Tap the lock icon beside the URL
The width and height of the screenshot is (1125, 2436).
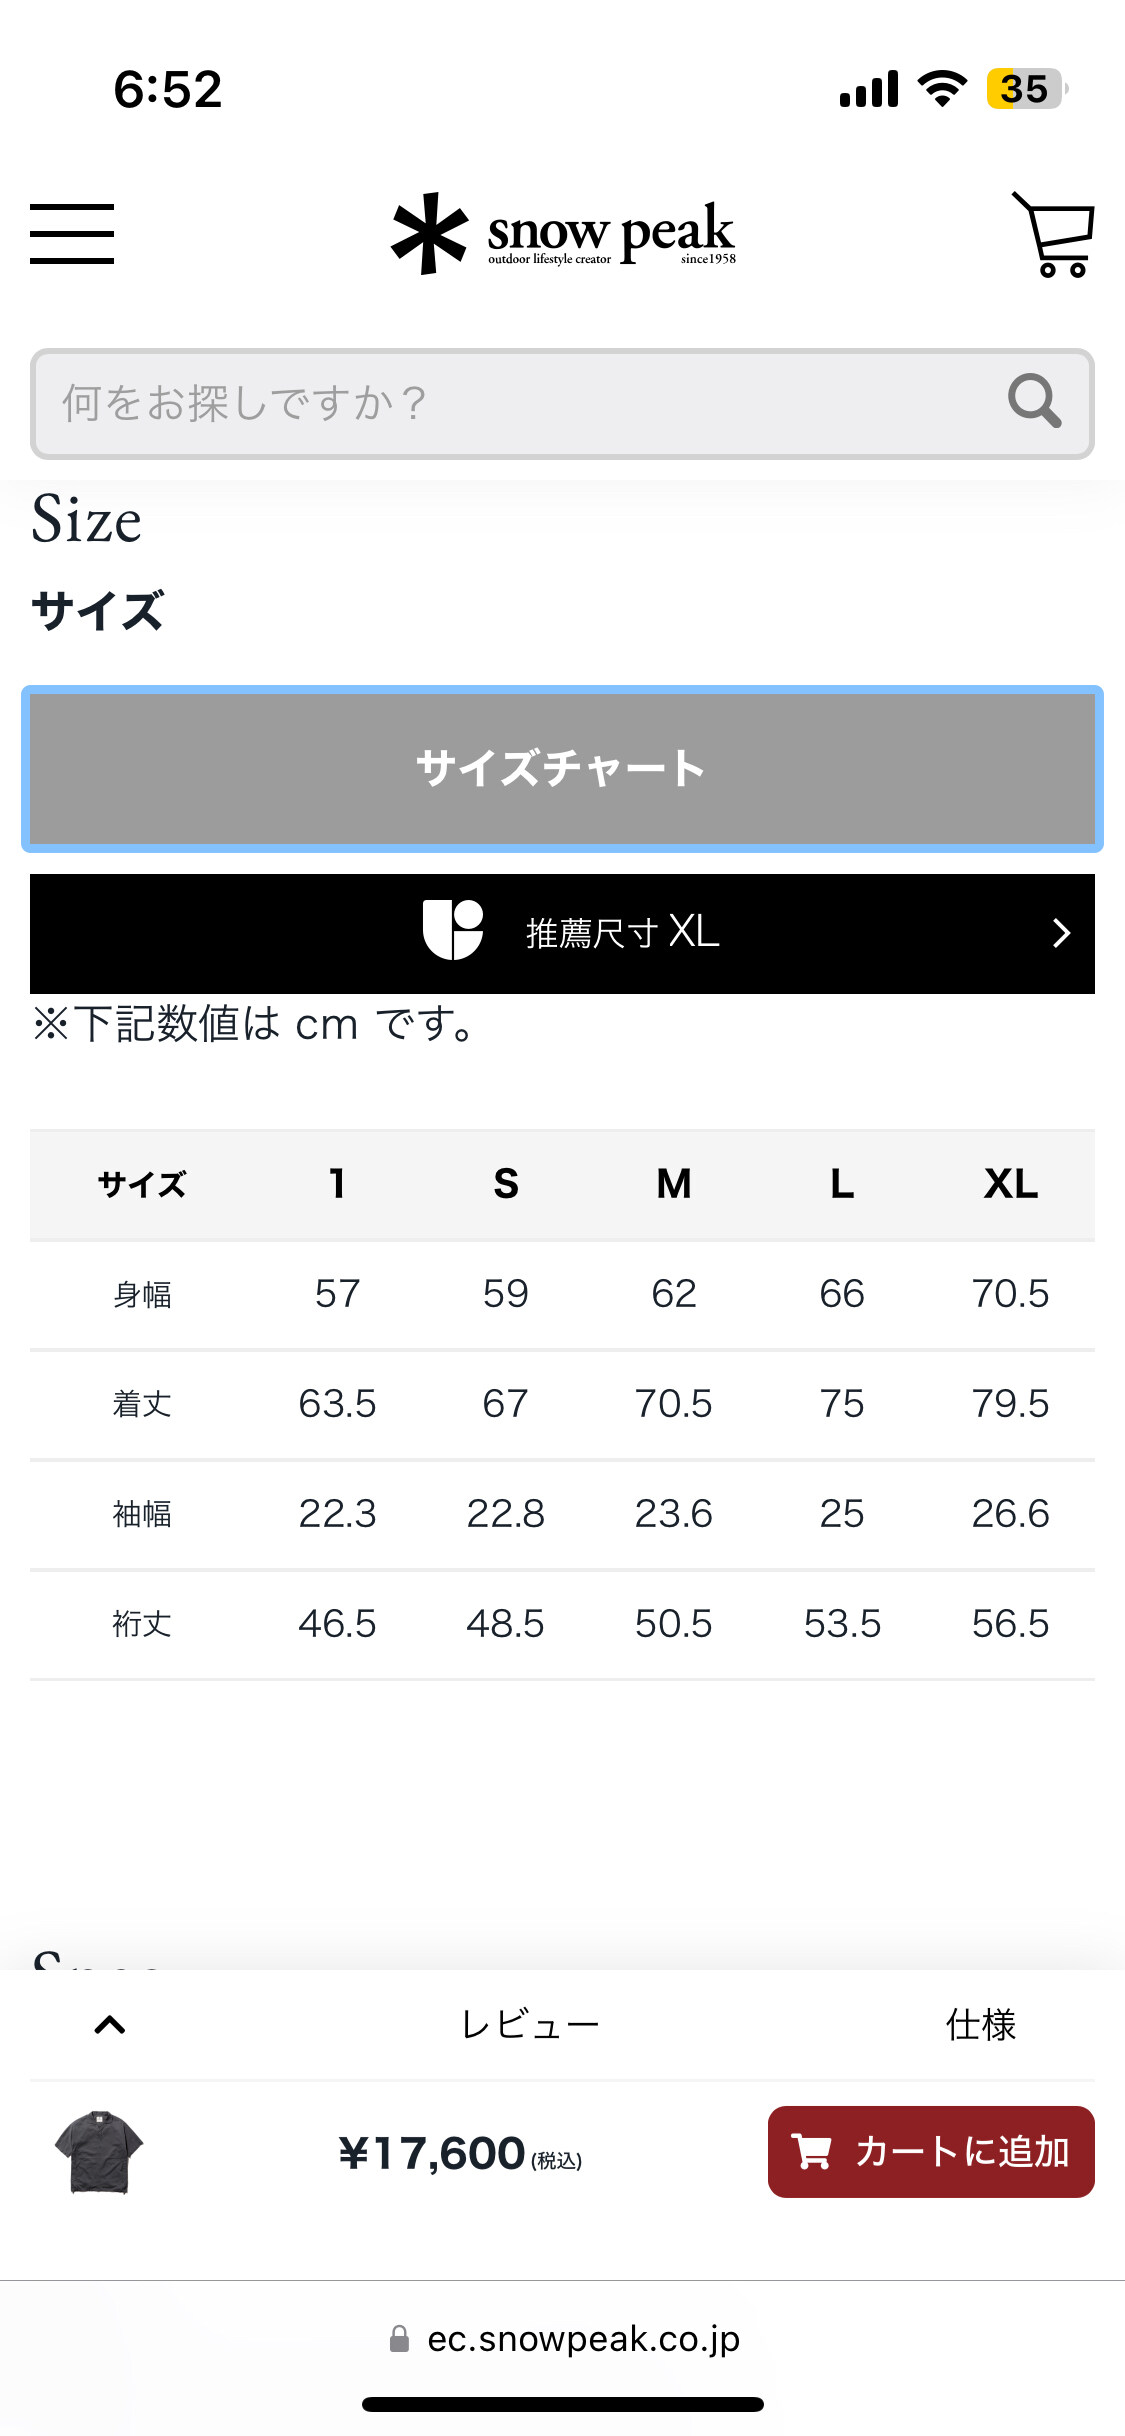399,2339
